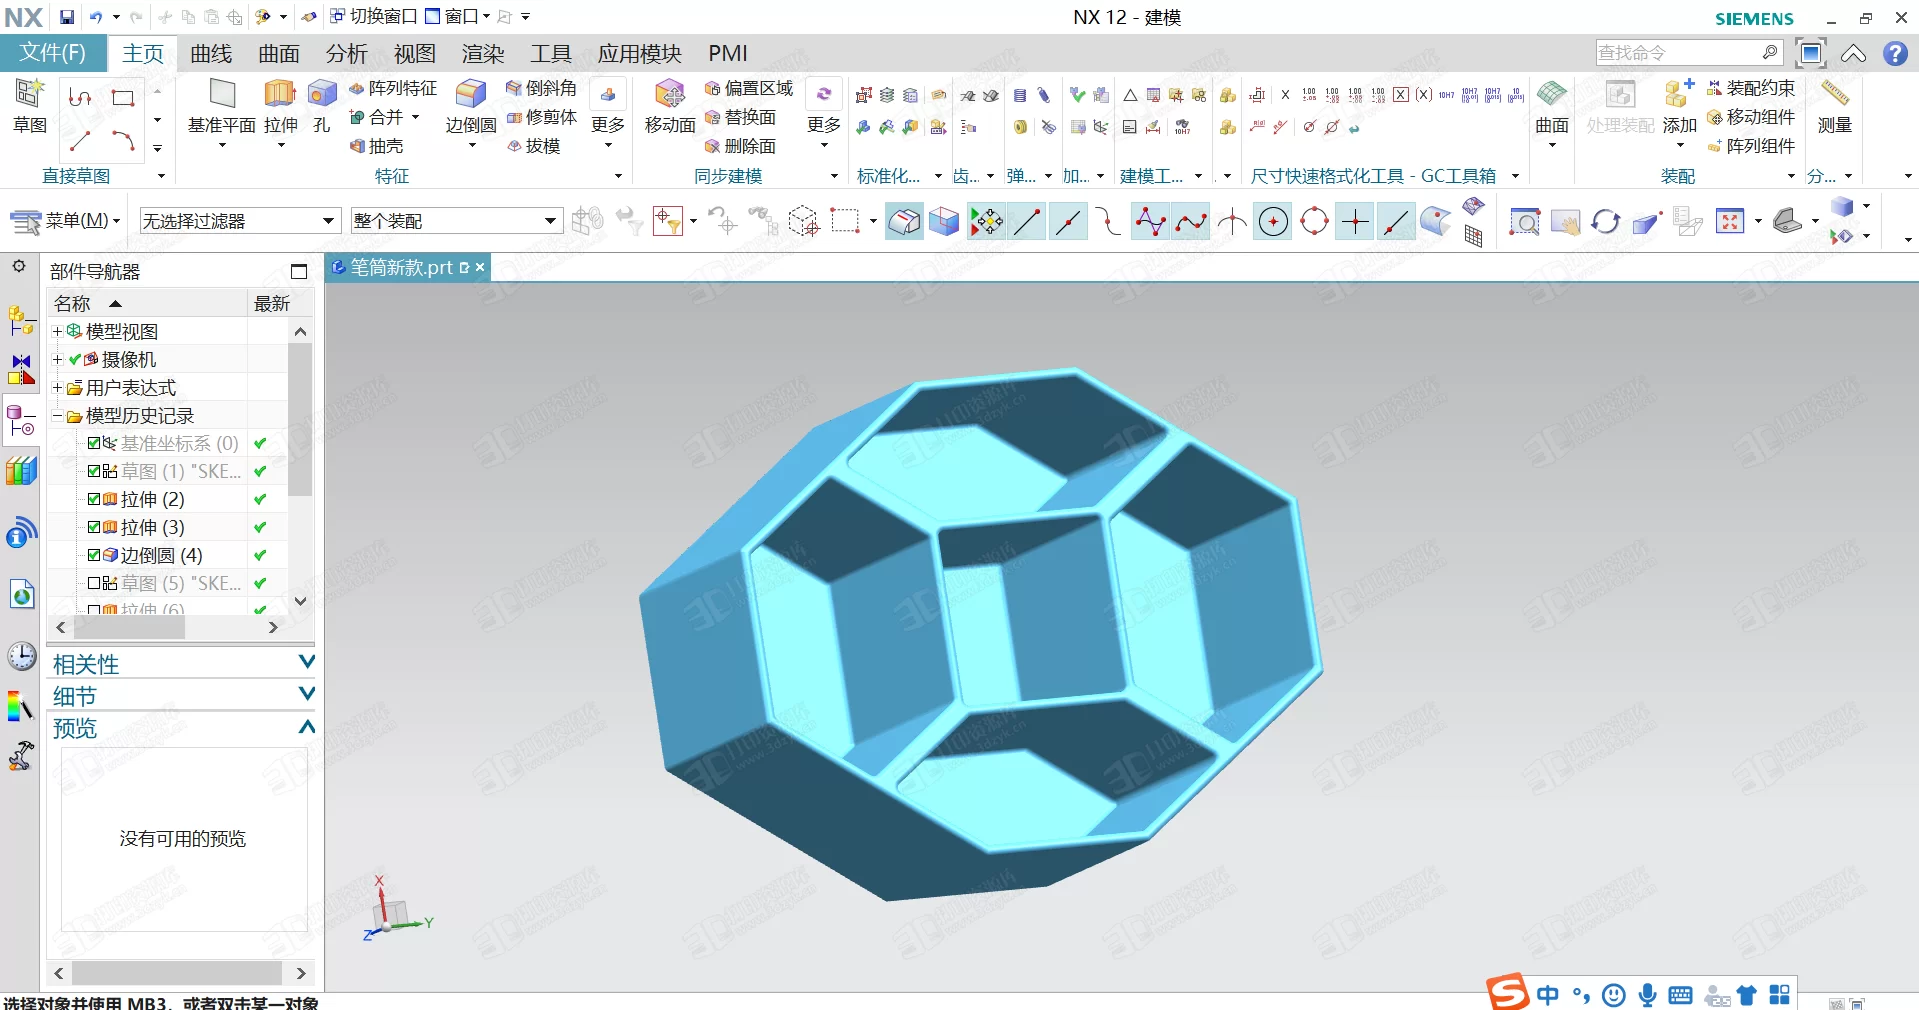Toggle snap to midpoint
This screenshot has width=1919, height=1010.
coord(1068,221)
